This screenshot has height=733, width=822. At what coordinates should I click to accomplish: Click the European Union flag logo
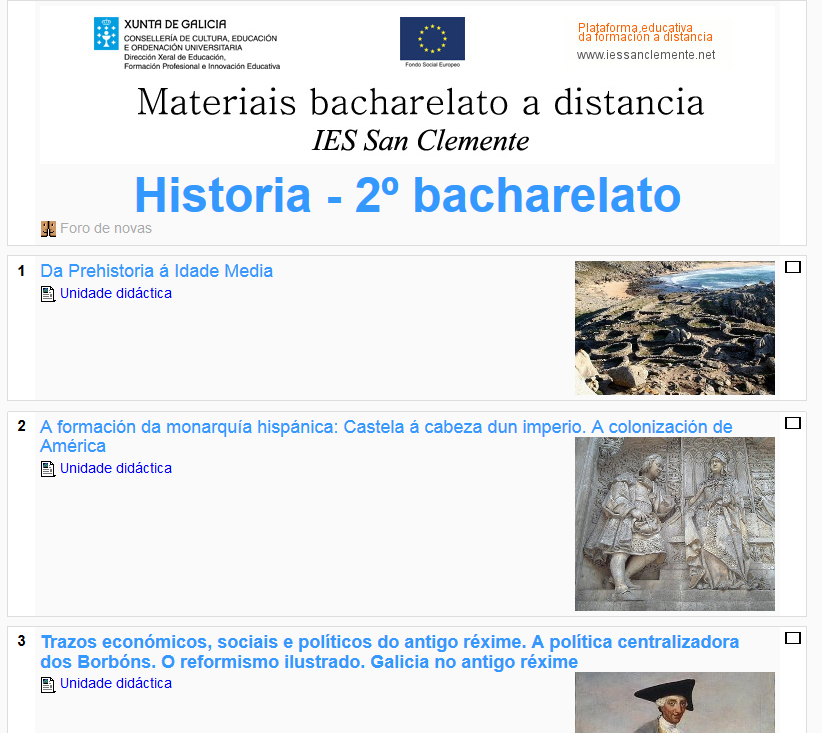click(432, 40)
